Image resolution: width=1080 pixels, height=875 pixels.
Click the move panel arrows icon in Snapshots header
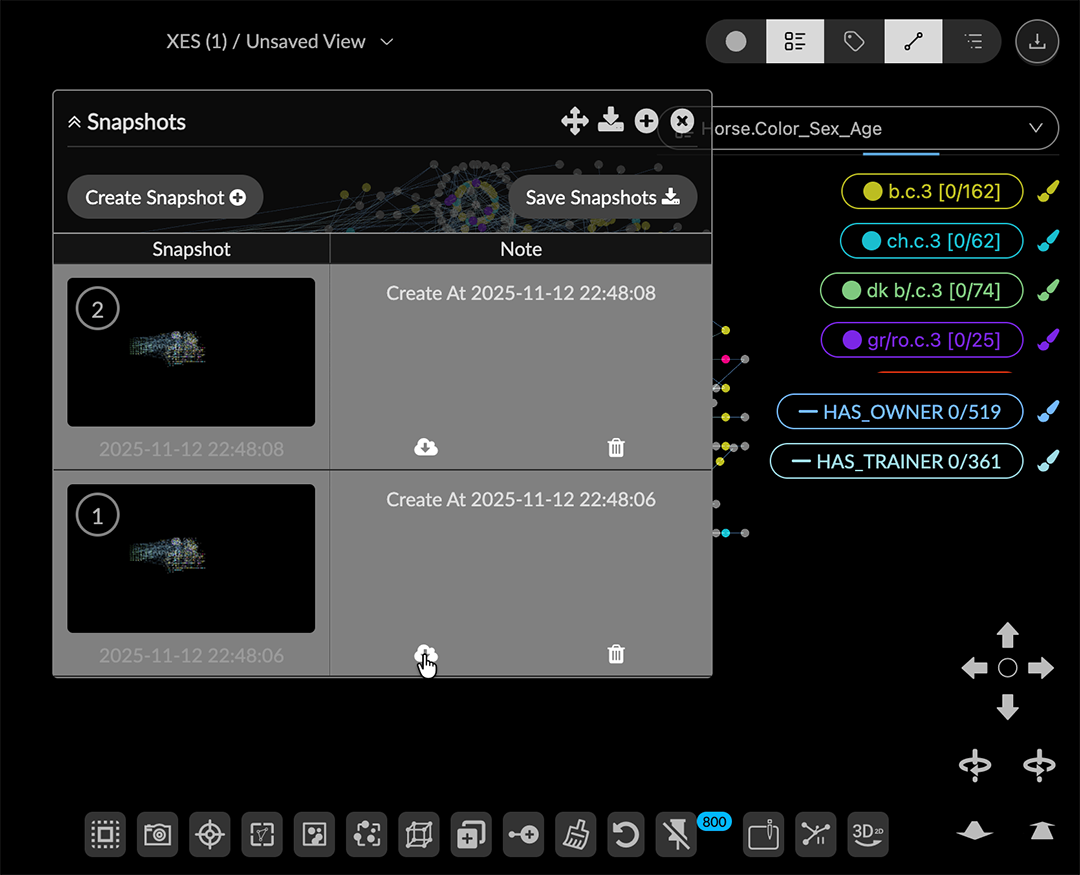pos(575,122)
